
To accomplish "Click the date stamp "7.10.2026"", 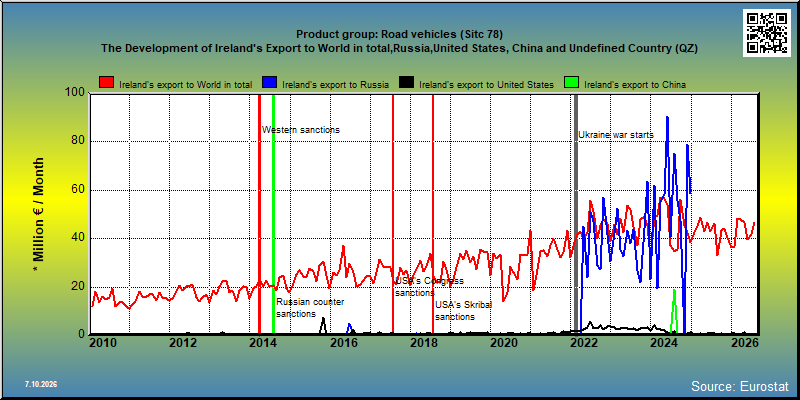I will click(x=41, y=384).
